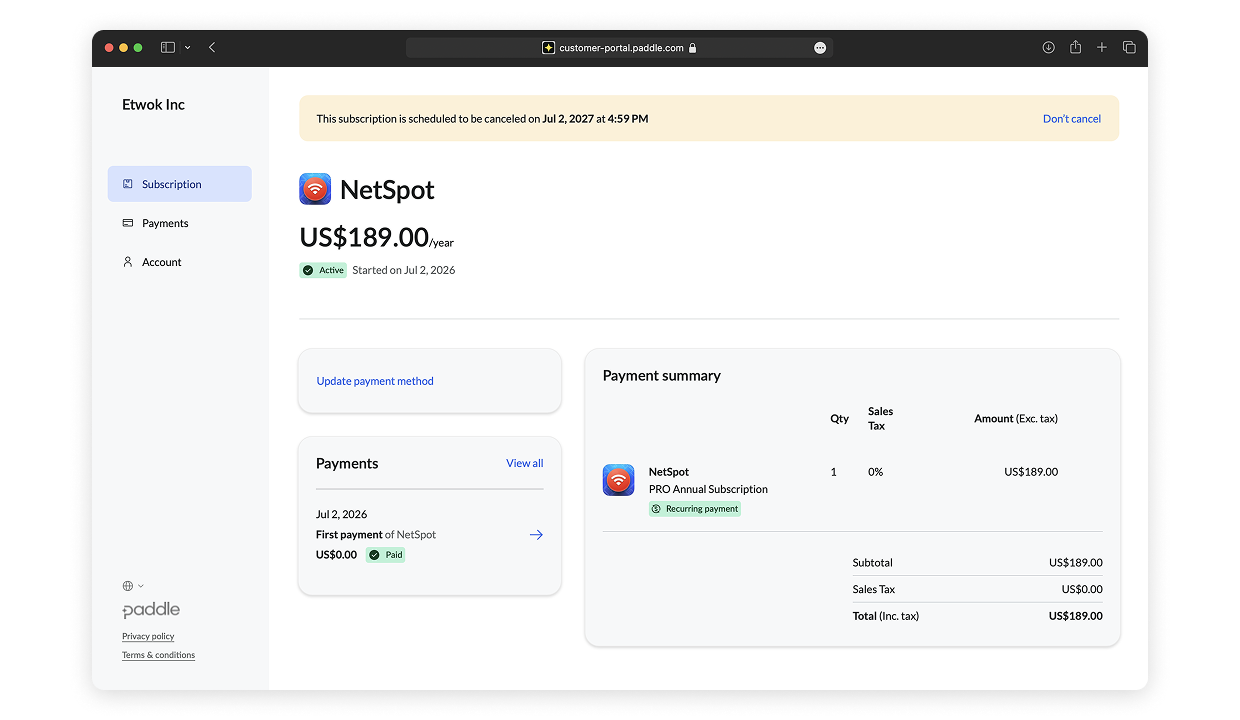Click 'First payment of NetSpot' text
The height and width of the screenshot is (720, 1240).
click(x=376, y=535)
